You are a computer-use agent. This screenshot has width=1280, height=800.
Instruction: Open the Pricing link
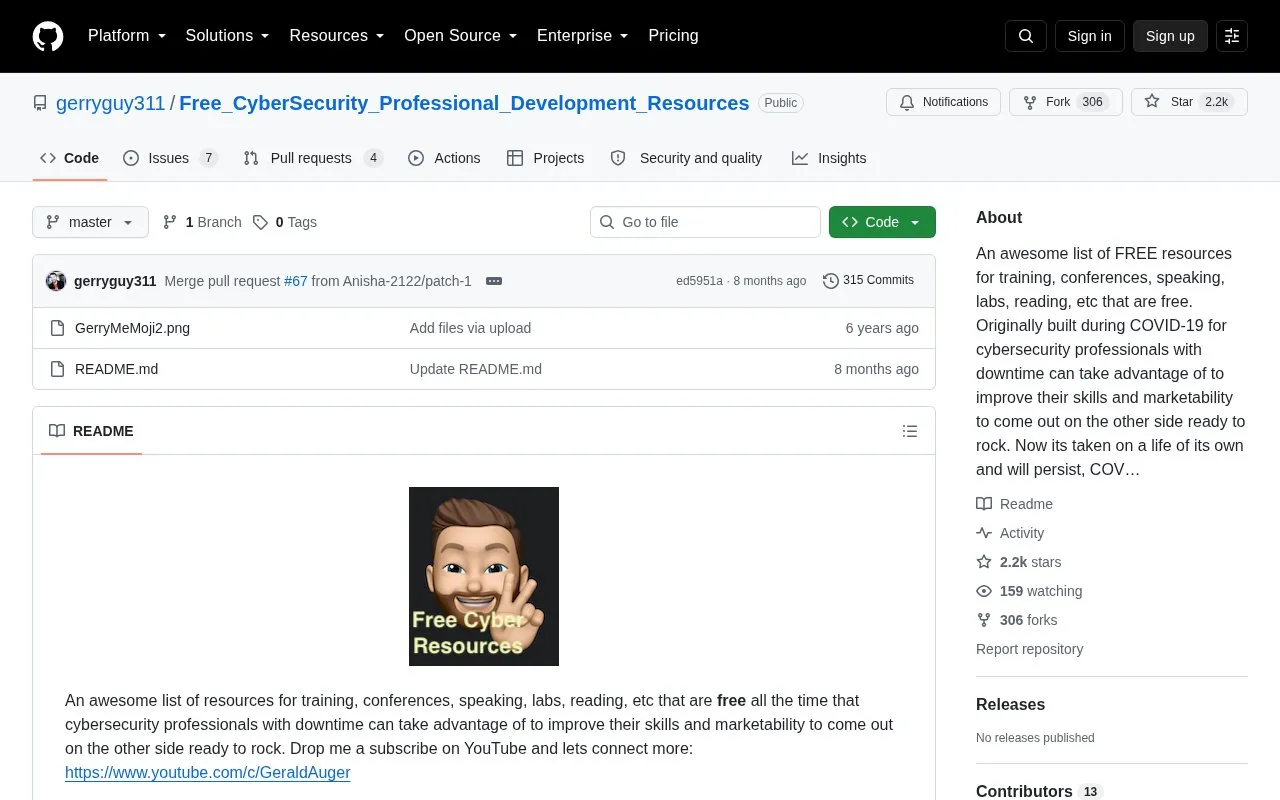click(673, 36)
